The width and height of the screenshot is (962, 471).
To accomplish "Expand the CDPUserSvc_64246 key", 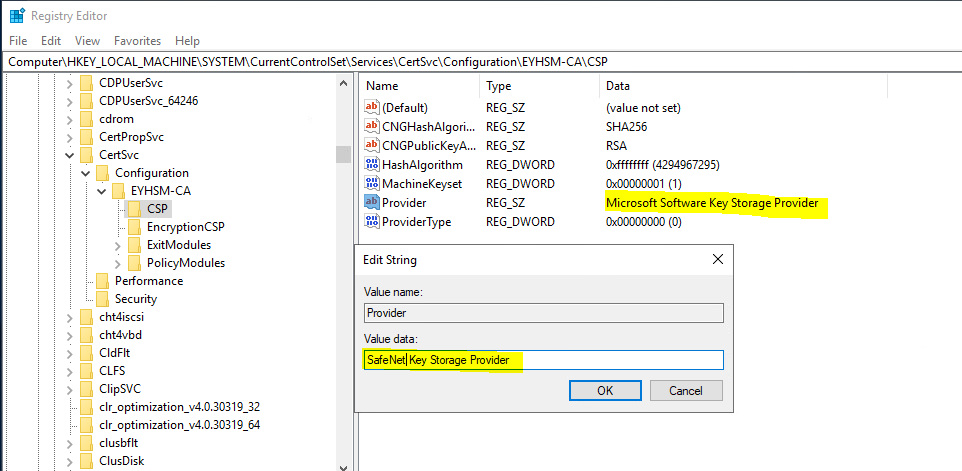I will pos(69,101).
